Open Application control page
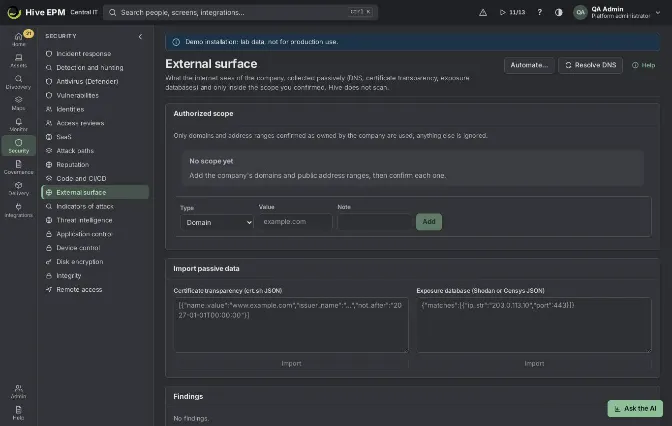This screenshot has height=426, width=672. pyautogui.click(x=95, y=234)
